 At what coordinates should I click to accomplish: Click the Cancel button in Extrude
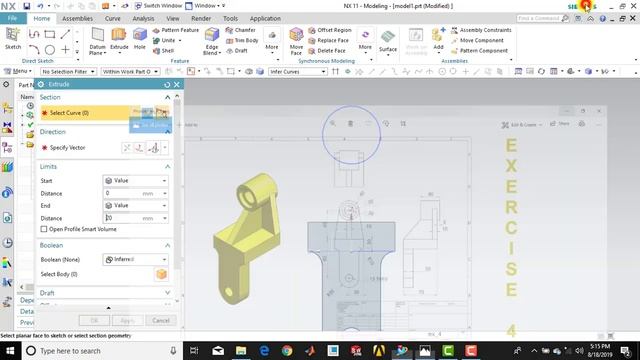pyautogui.click(x=161, y=320)
